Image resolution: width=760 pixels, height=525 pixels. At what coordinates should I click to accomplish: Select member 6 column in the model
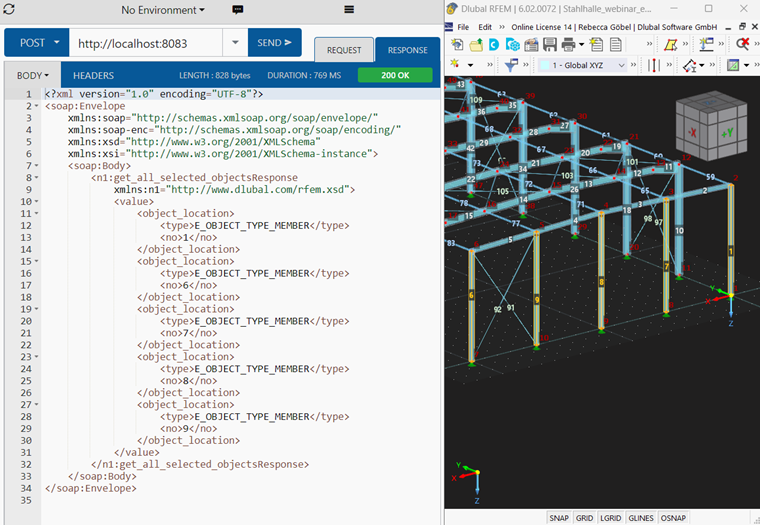point(472,305)
